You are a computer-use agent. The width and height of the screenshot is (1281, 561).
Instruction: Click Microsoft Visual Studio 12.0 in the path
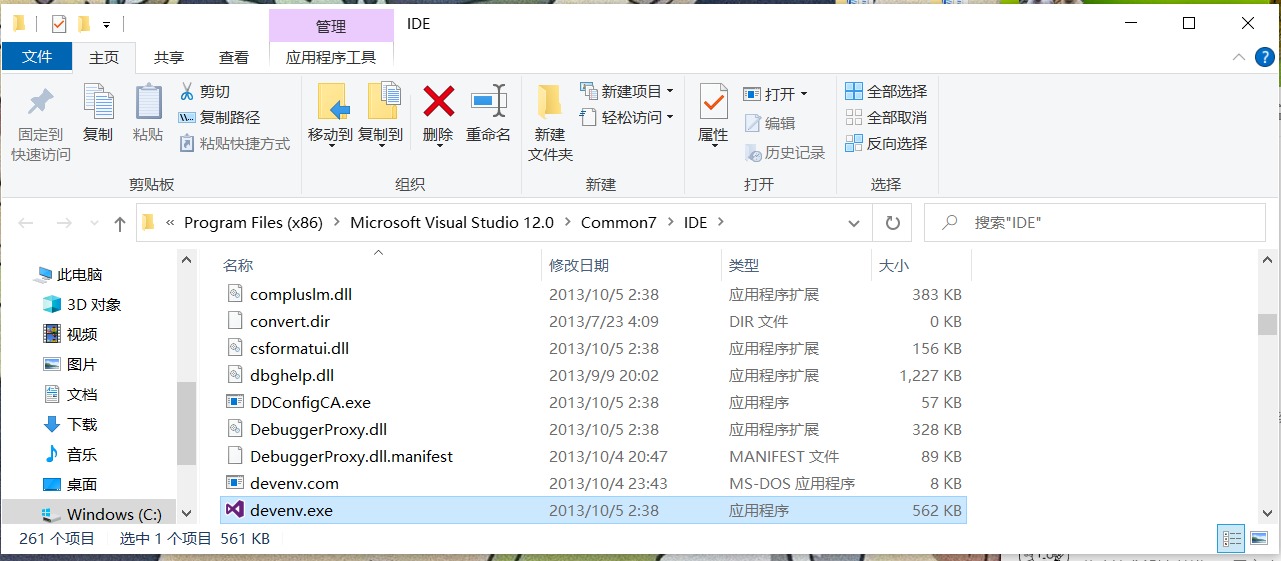[452, 223]
